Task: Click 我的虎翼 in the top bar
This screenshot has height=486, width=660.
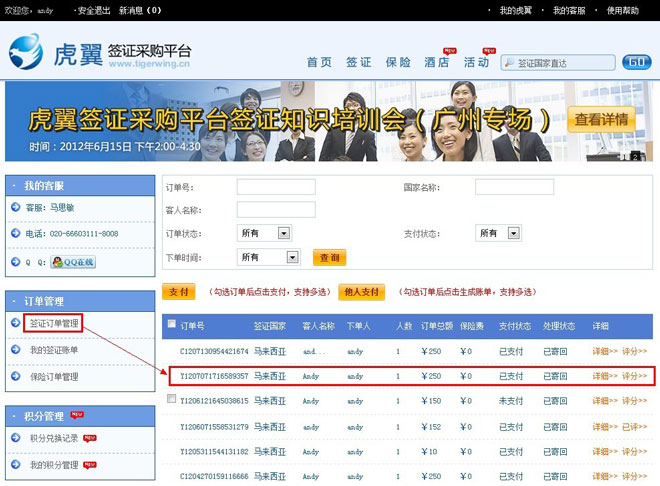Action: coord(516,11)
